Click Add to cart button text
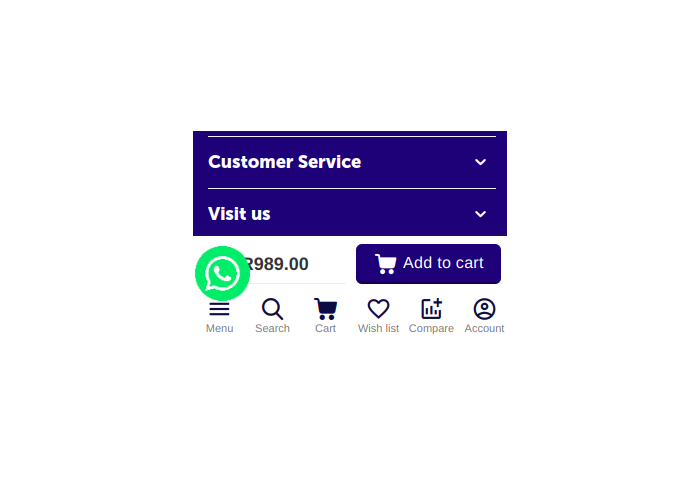Screen dimensions: 700x477 click(443, 263)
